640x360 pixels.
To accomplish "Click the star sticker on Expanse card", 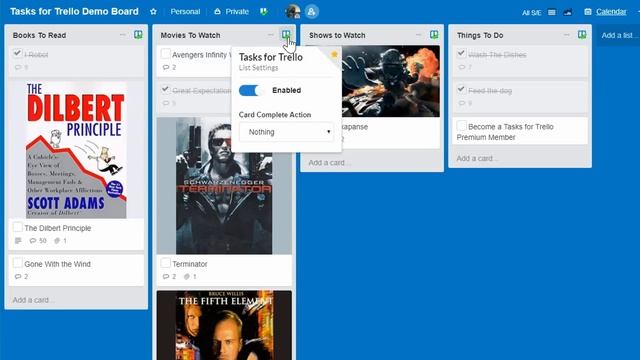I will click(334, 54).
